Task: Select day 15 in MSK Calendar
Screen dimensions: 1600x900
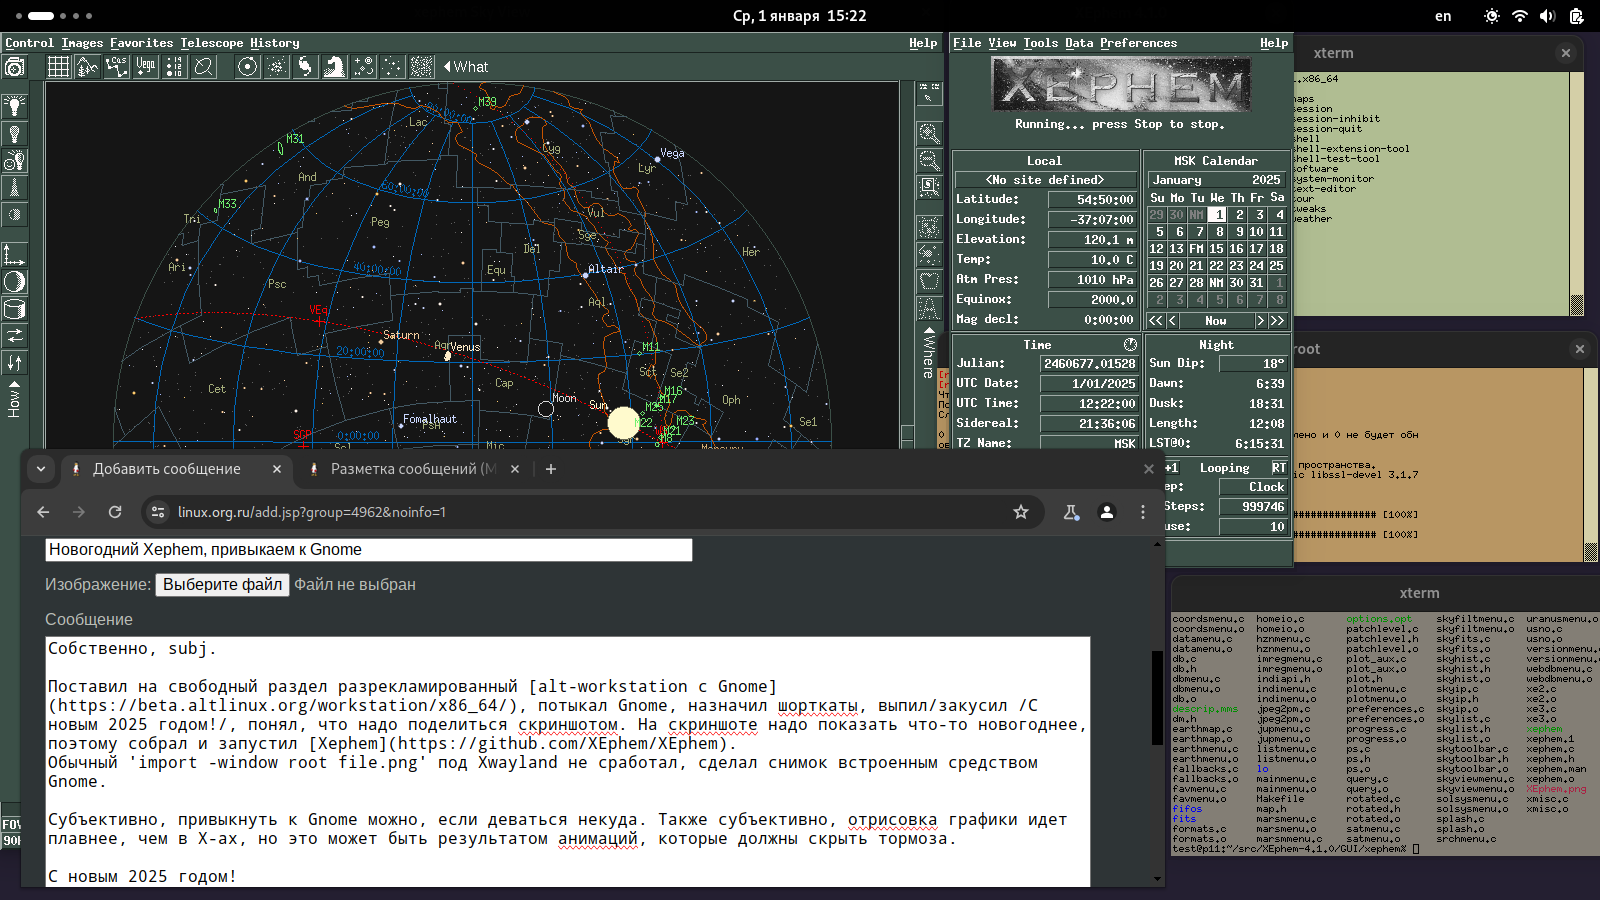Action: [x=1216, y=249]
